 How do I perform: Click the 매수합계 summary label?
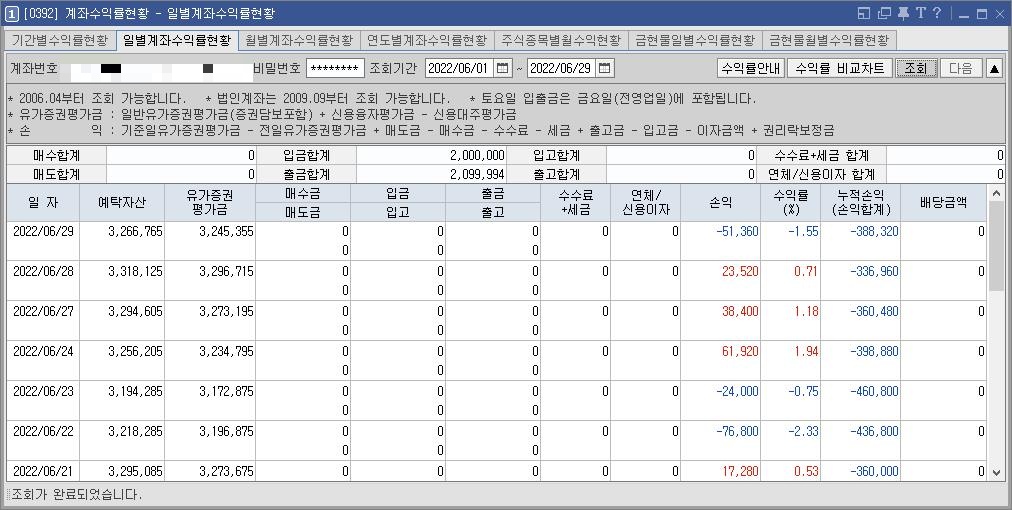(x=57, y=156)
